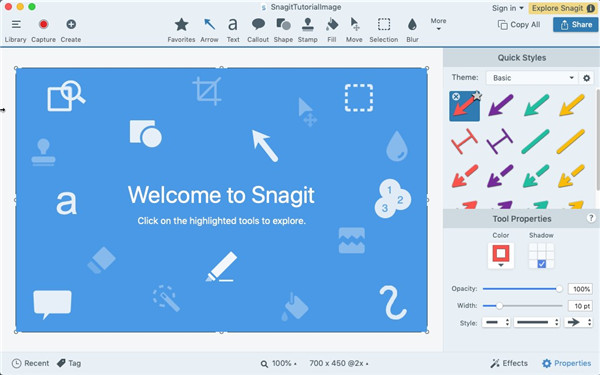Open the line dash Style dropdown

coord(496,323)
